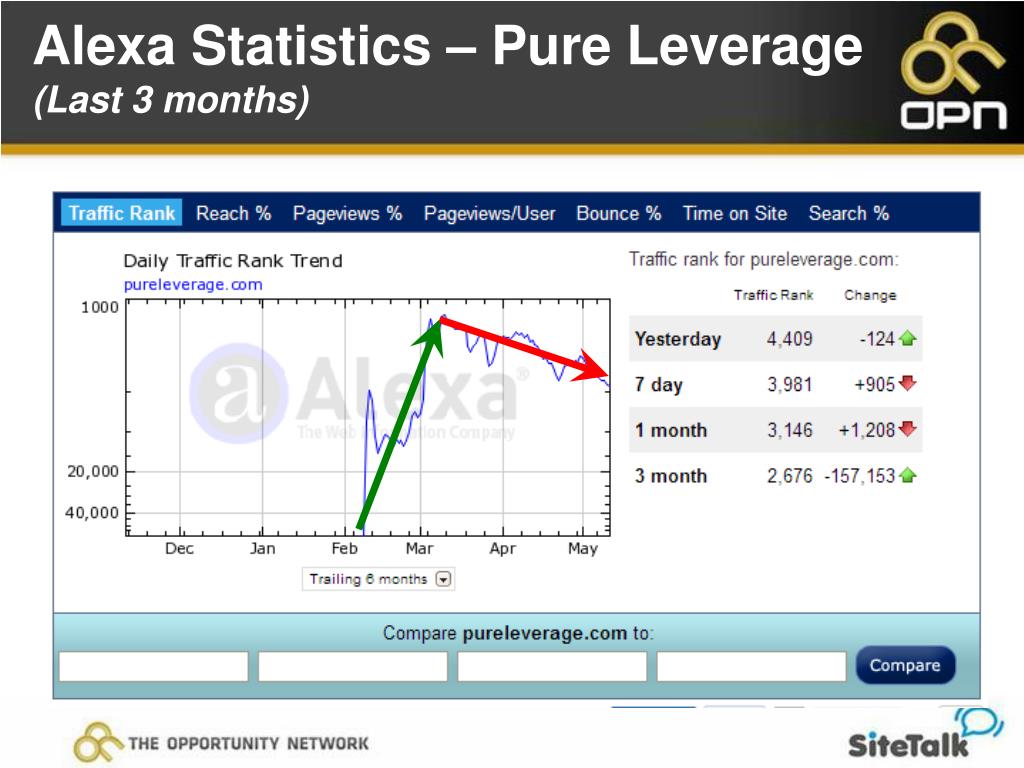Click the 3 month rank value 2,676

pyautogui.click(x=790, y=476)
